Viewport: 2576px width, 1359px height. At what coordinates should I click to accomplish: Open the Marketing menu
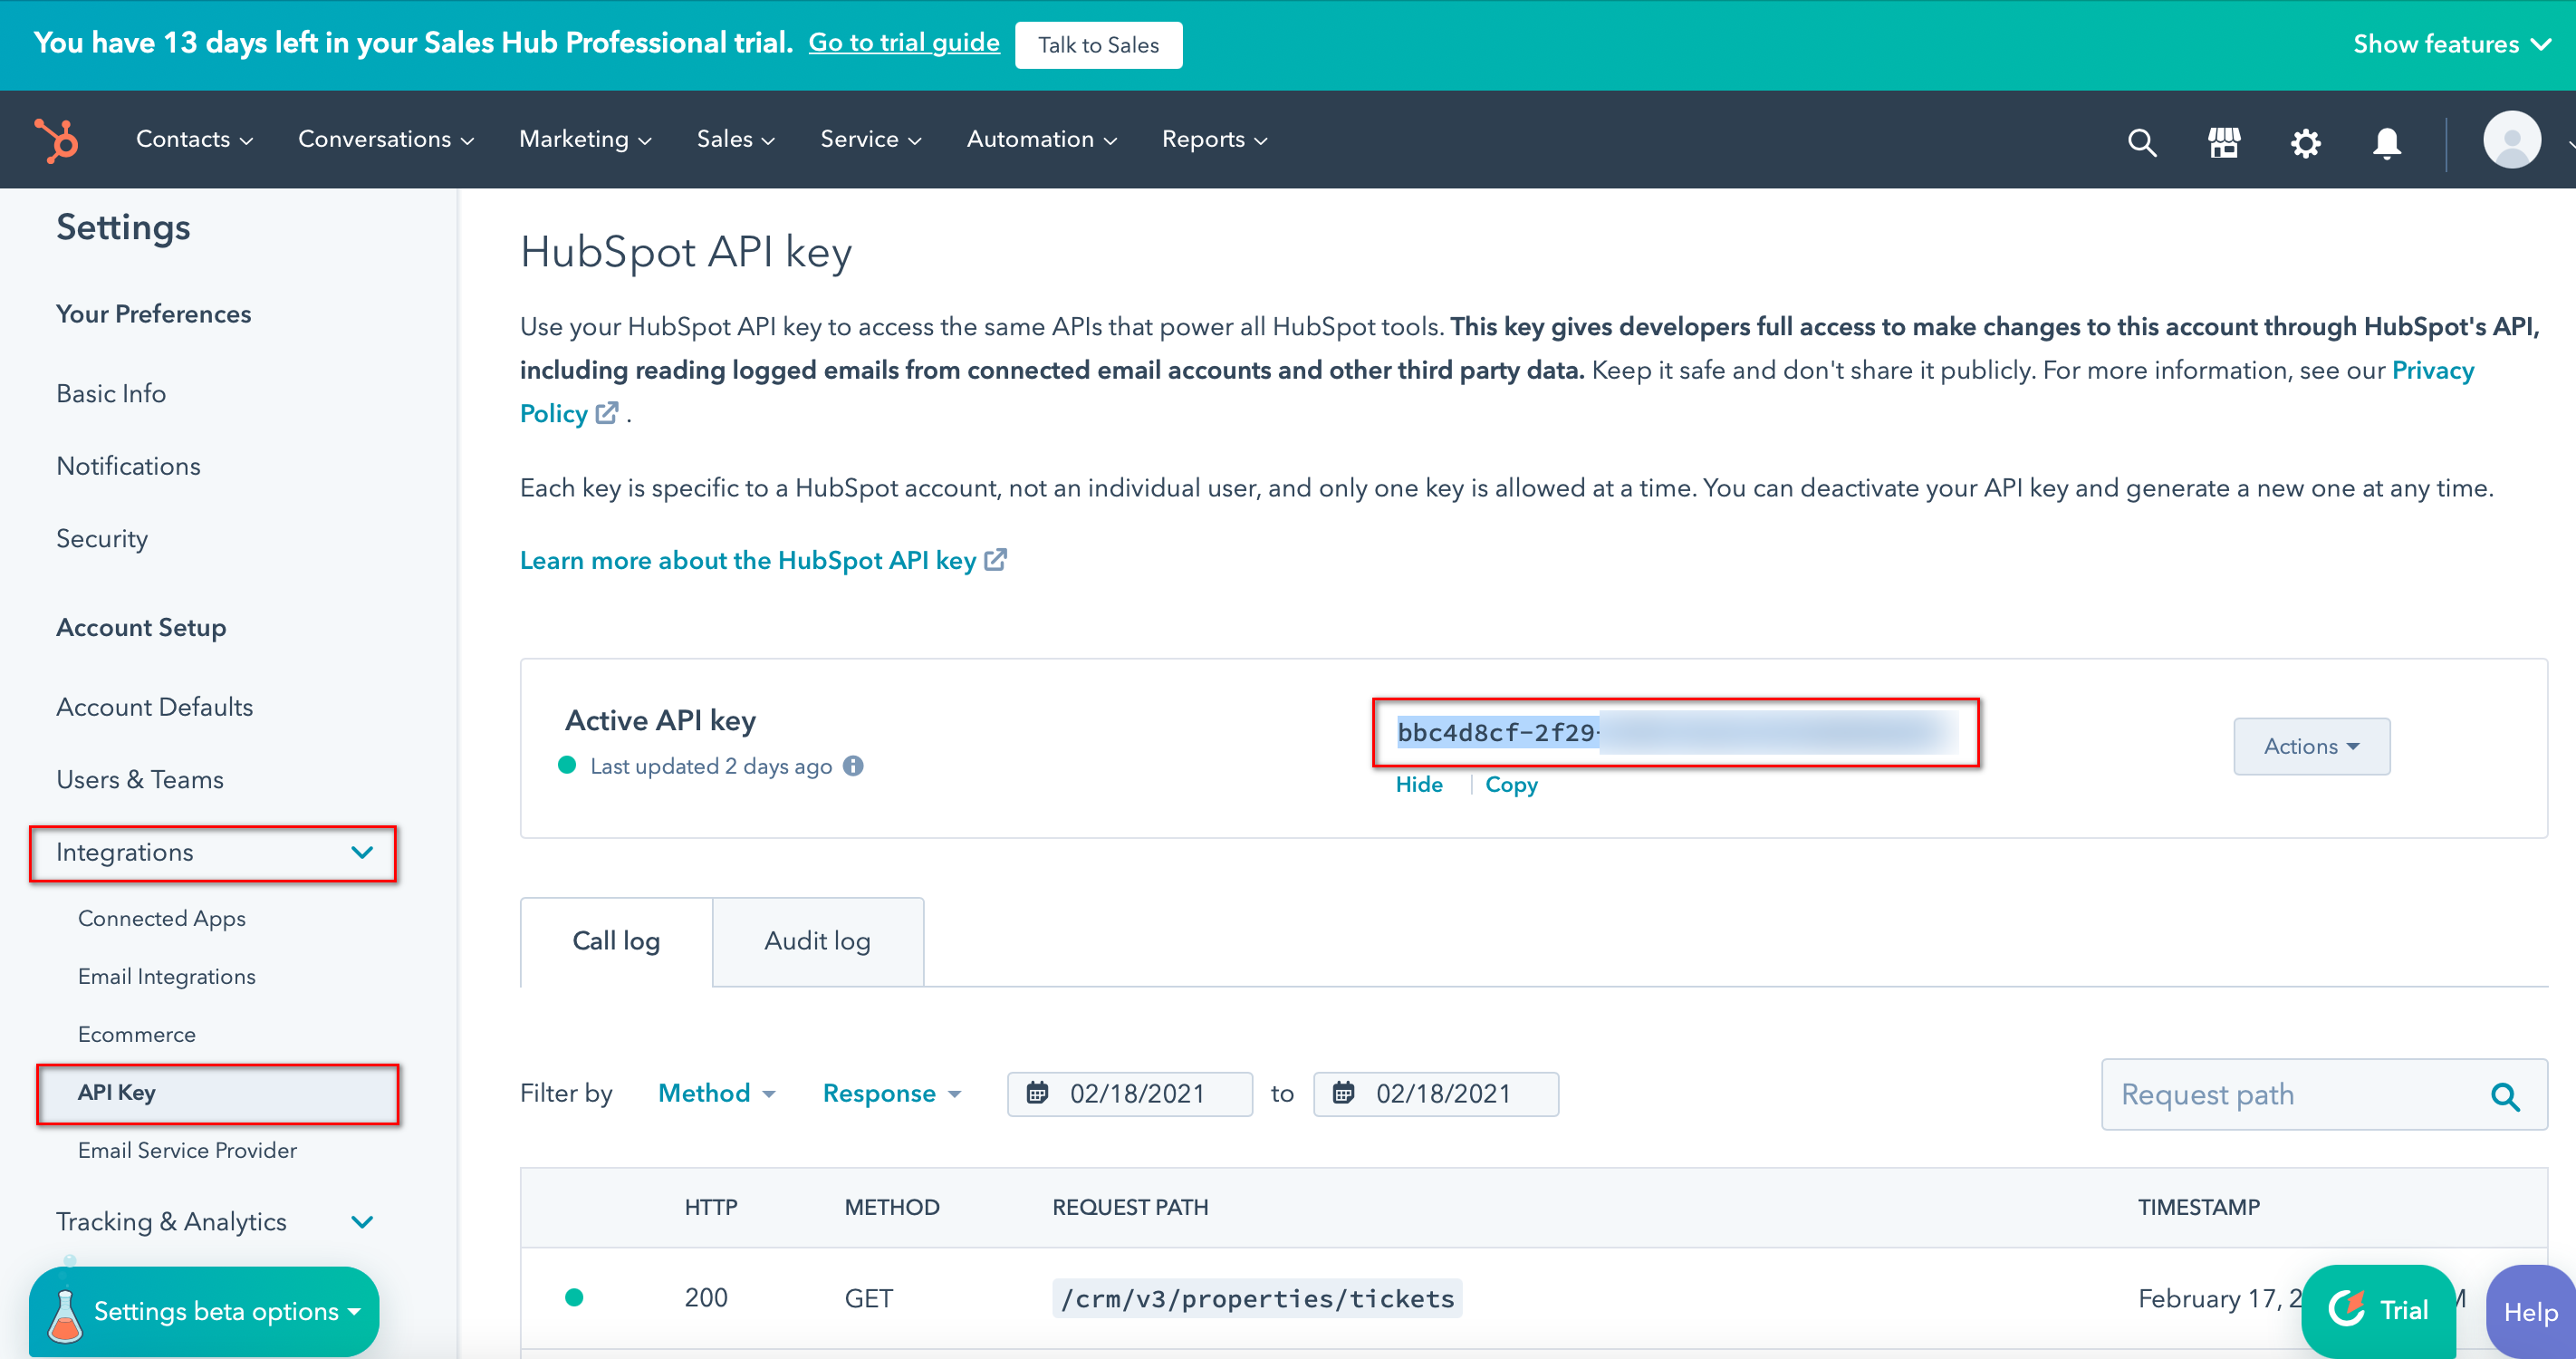[x=585, y=140]
